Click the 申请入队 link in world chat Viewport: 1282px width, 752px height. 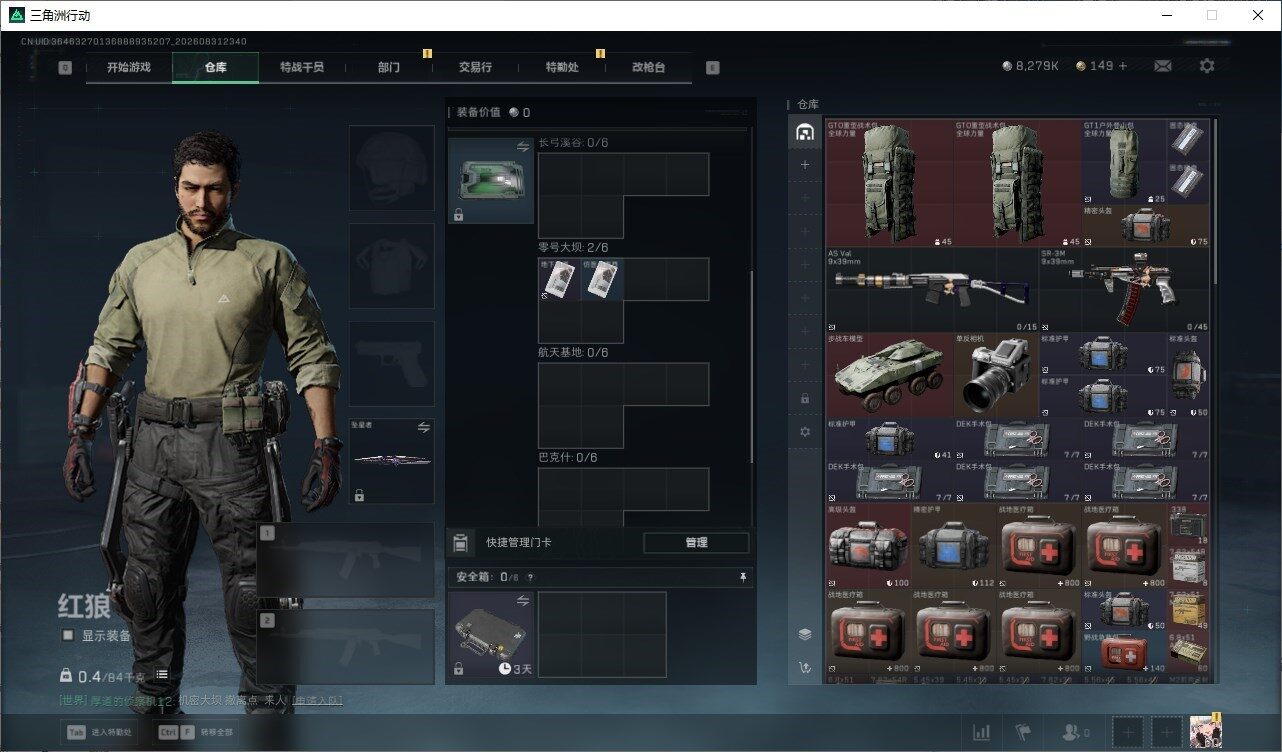316,700
